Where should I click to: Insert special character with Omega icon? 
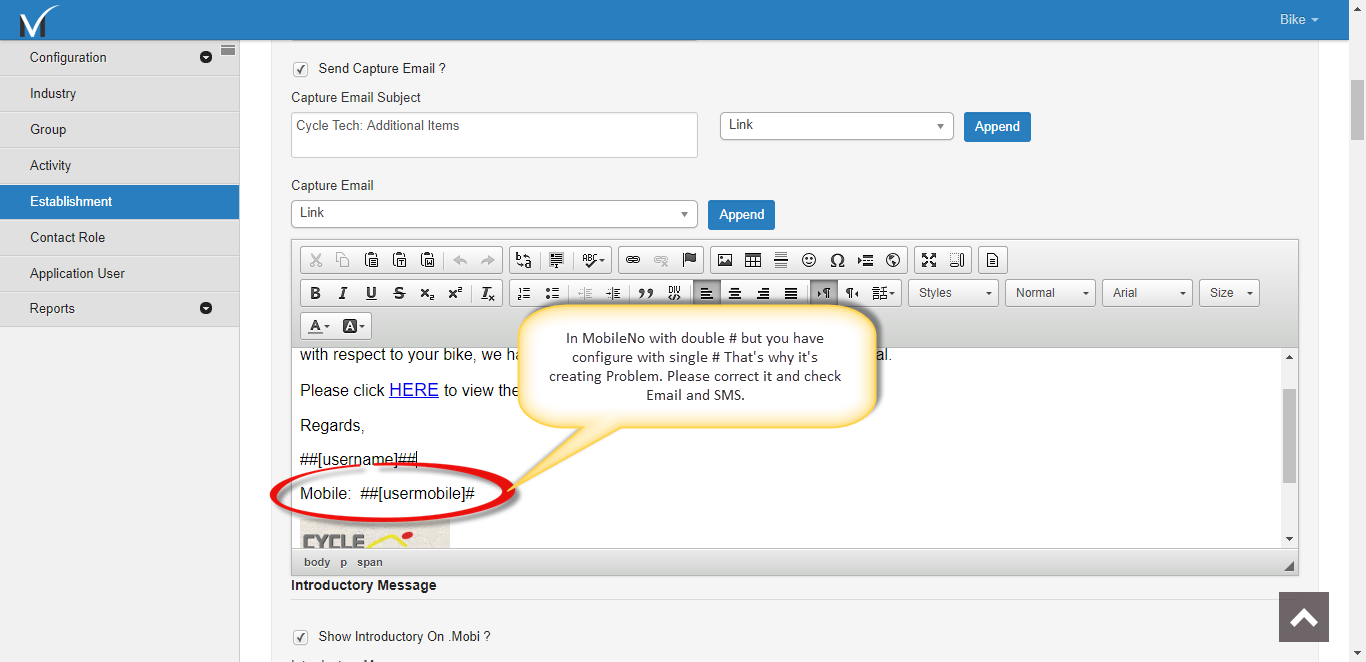click(x=837, y=260)
